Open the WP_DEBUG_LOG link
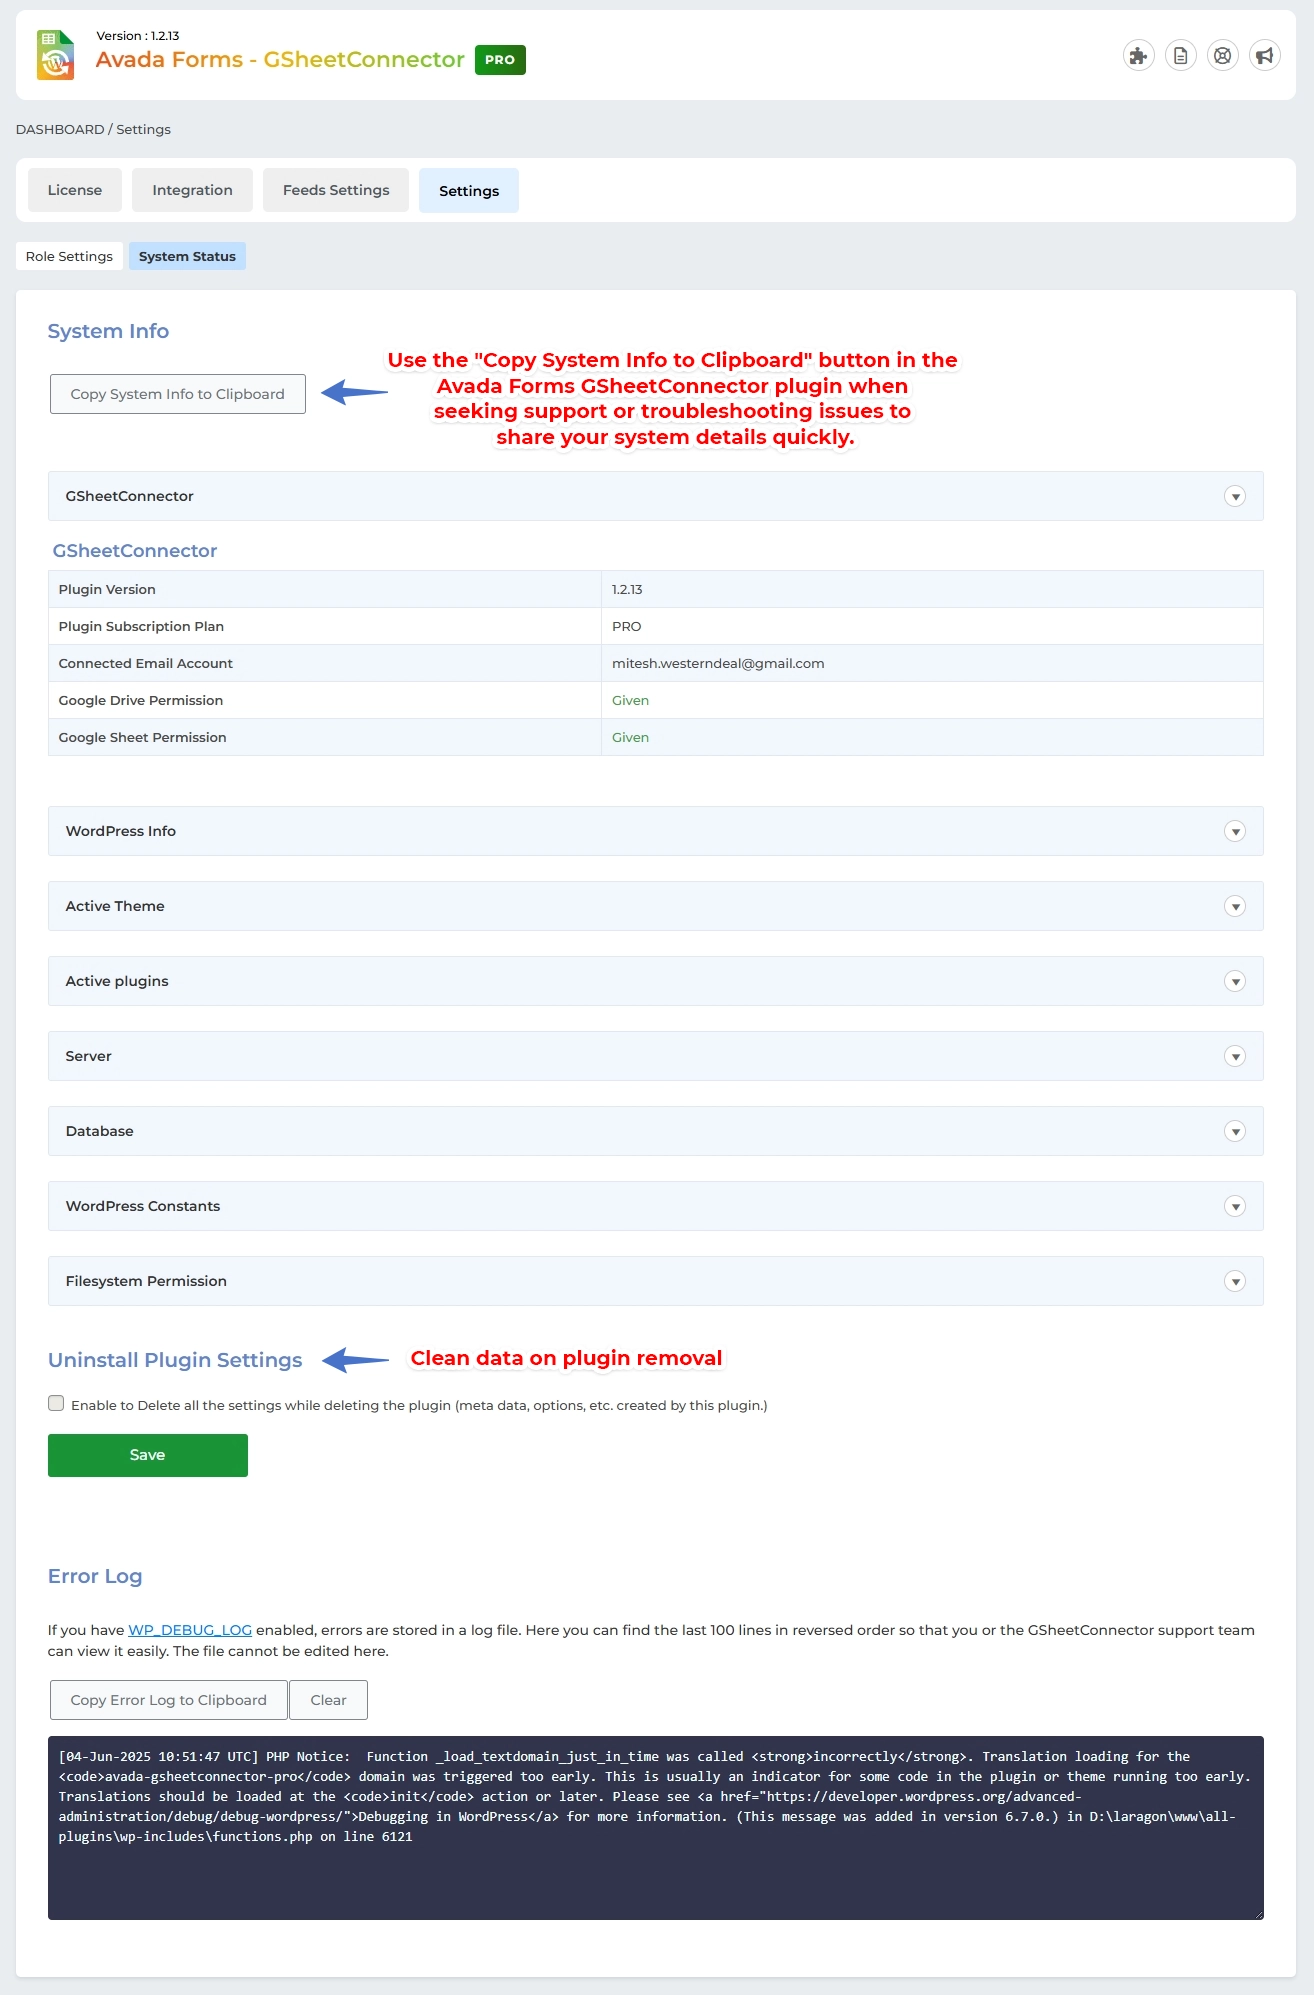This screenshot has height=1995, width=1314. coord(190,1630)
